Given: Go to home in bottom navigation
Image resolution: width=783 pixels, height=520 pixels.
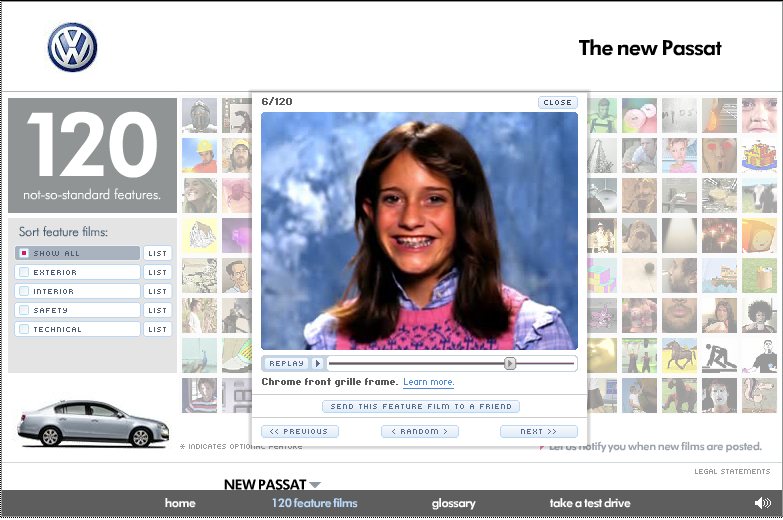Looking at the screenshot, I should [180, 503].
